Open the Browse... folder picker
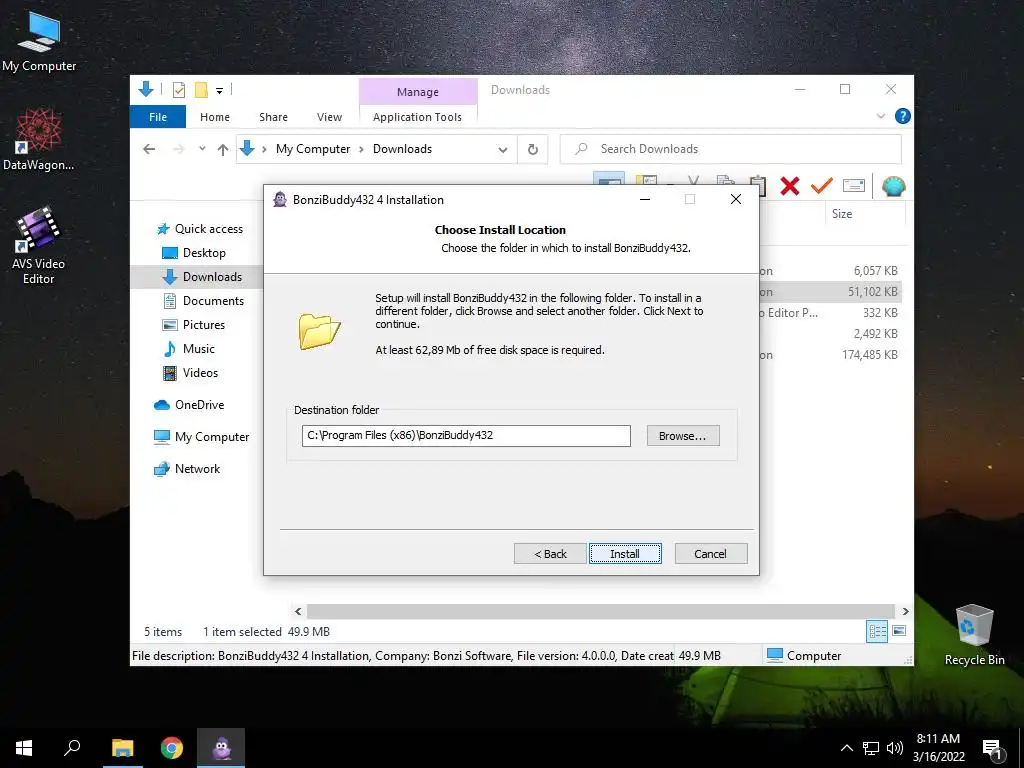Screen dimensions: 1024x768 [682, 436]
